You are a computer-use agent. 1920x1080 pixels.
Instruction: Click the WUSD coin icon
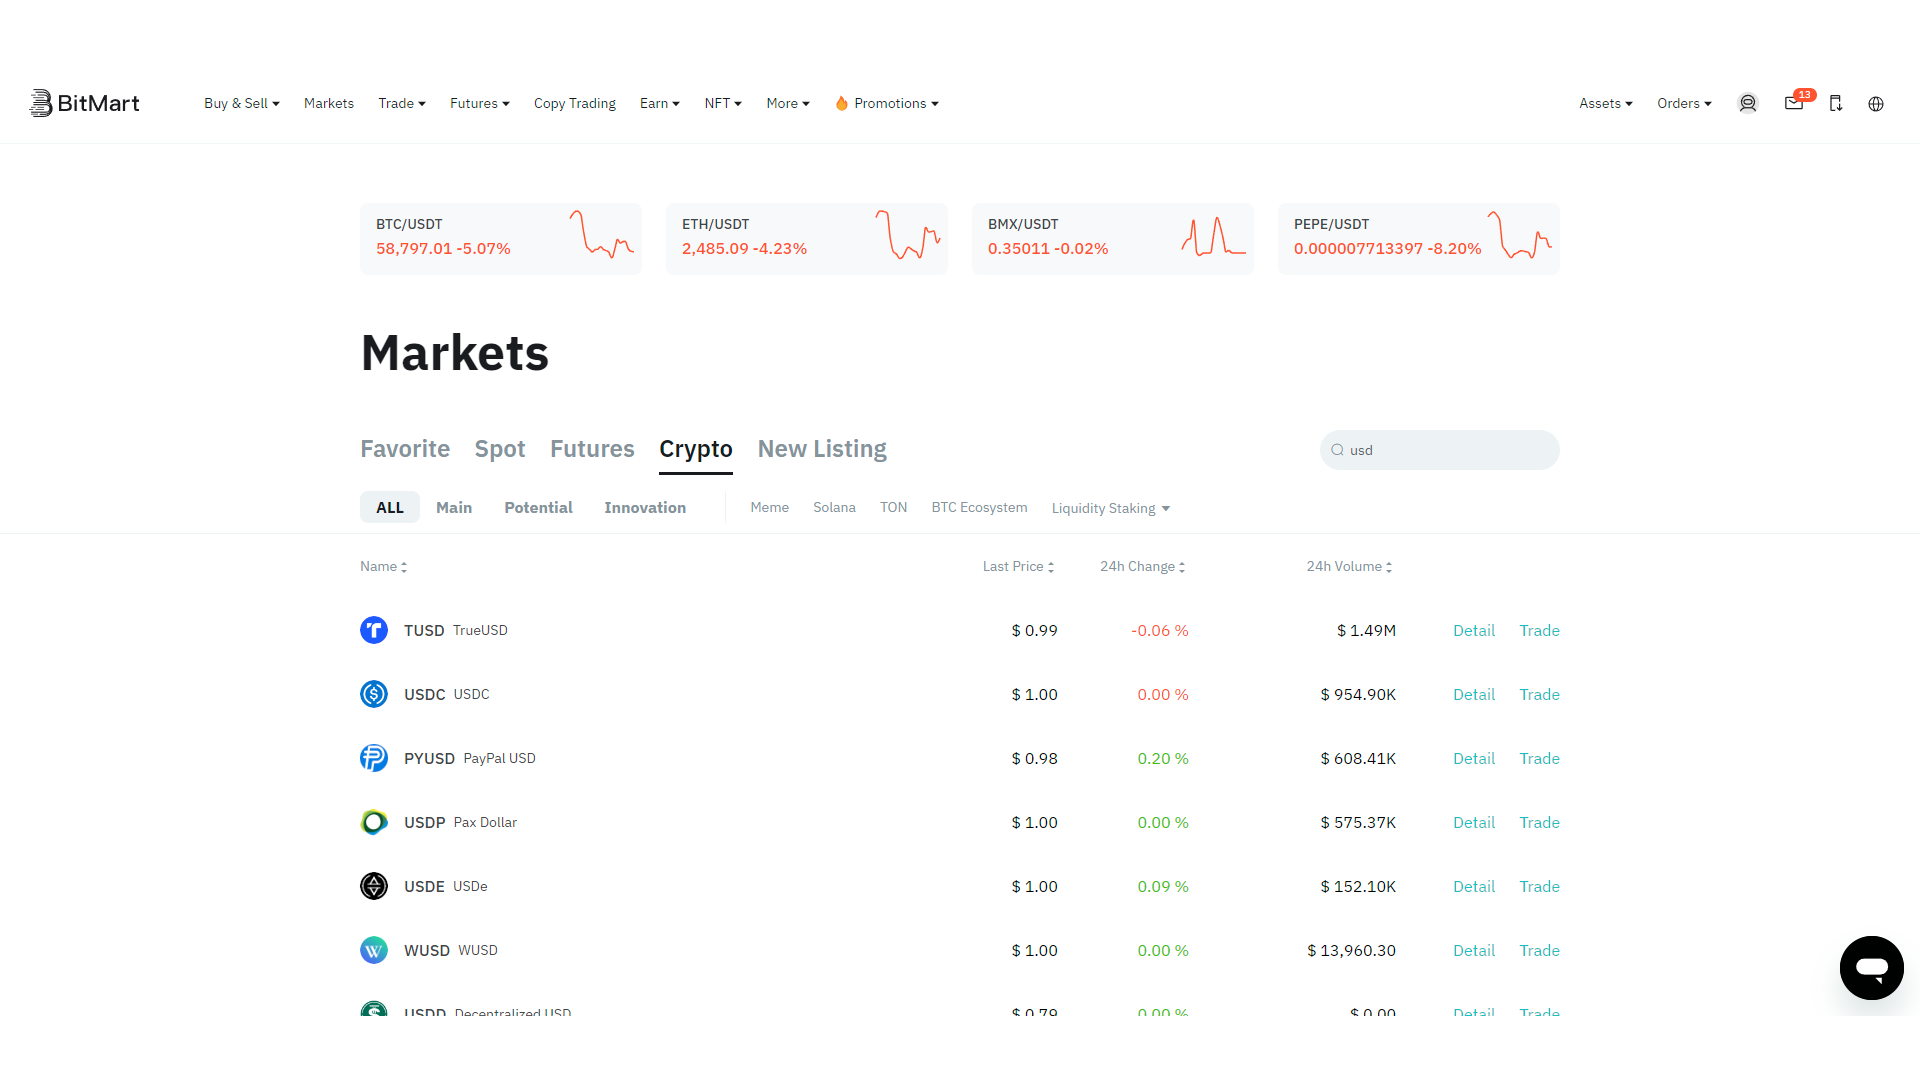374,950
